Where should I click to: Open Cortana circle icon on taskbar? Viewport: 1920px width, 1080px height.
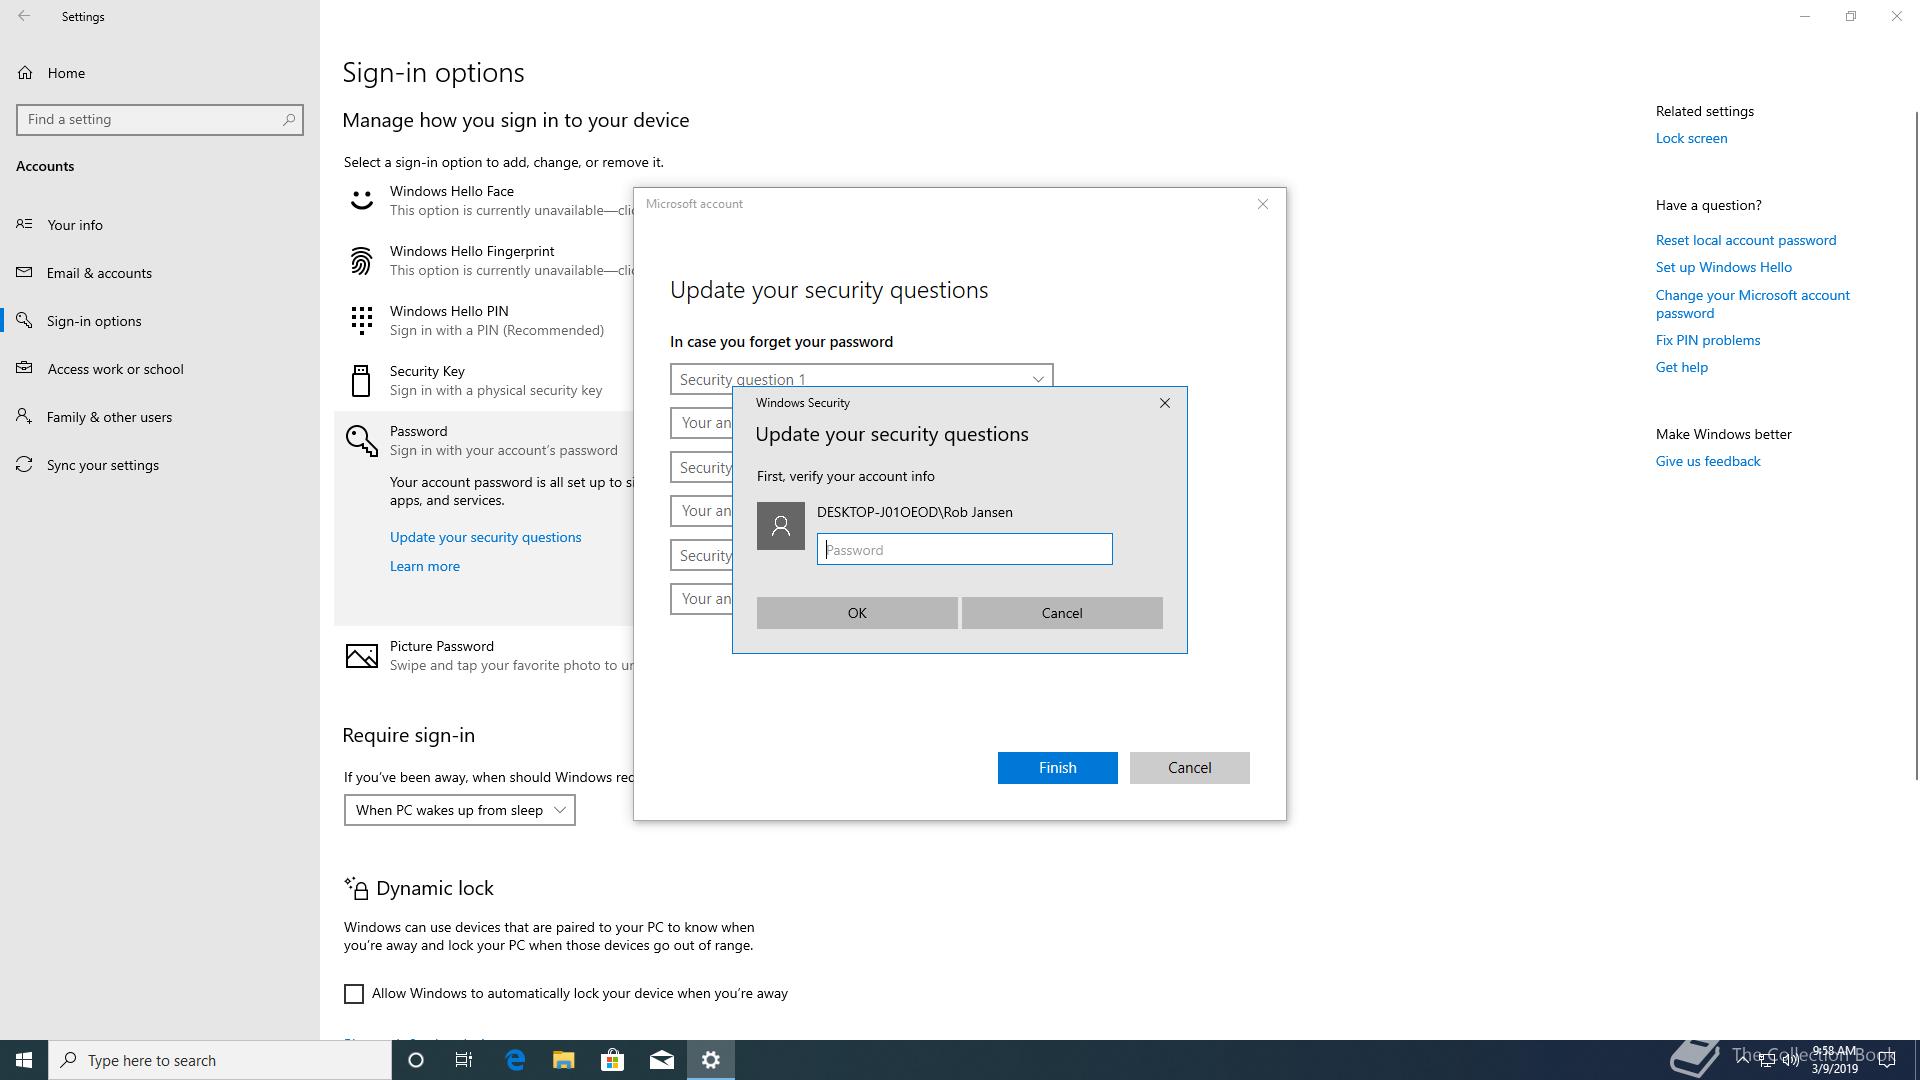(x=416, y=1060)
